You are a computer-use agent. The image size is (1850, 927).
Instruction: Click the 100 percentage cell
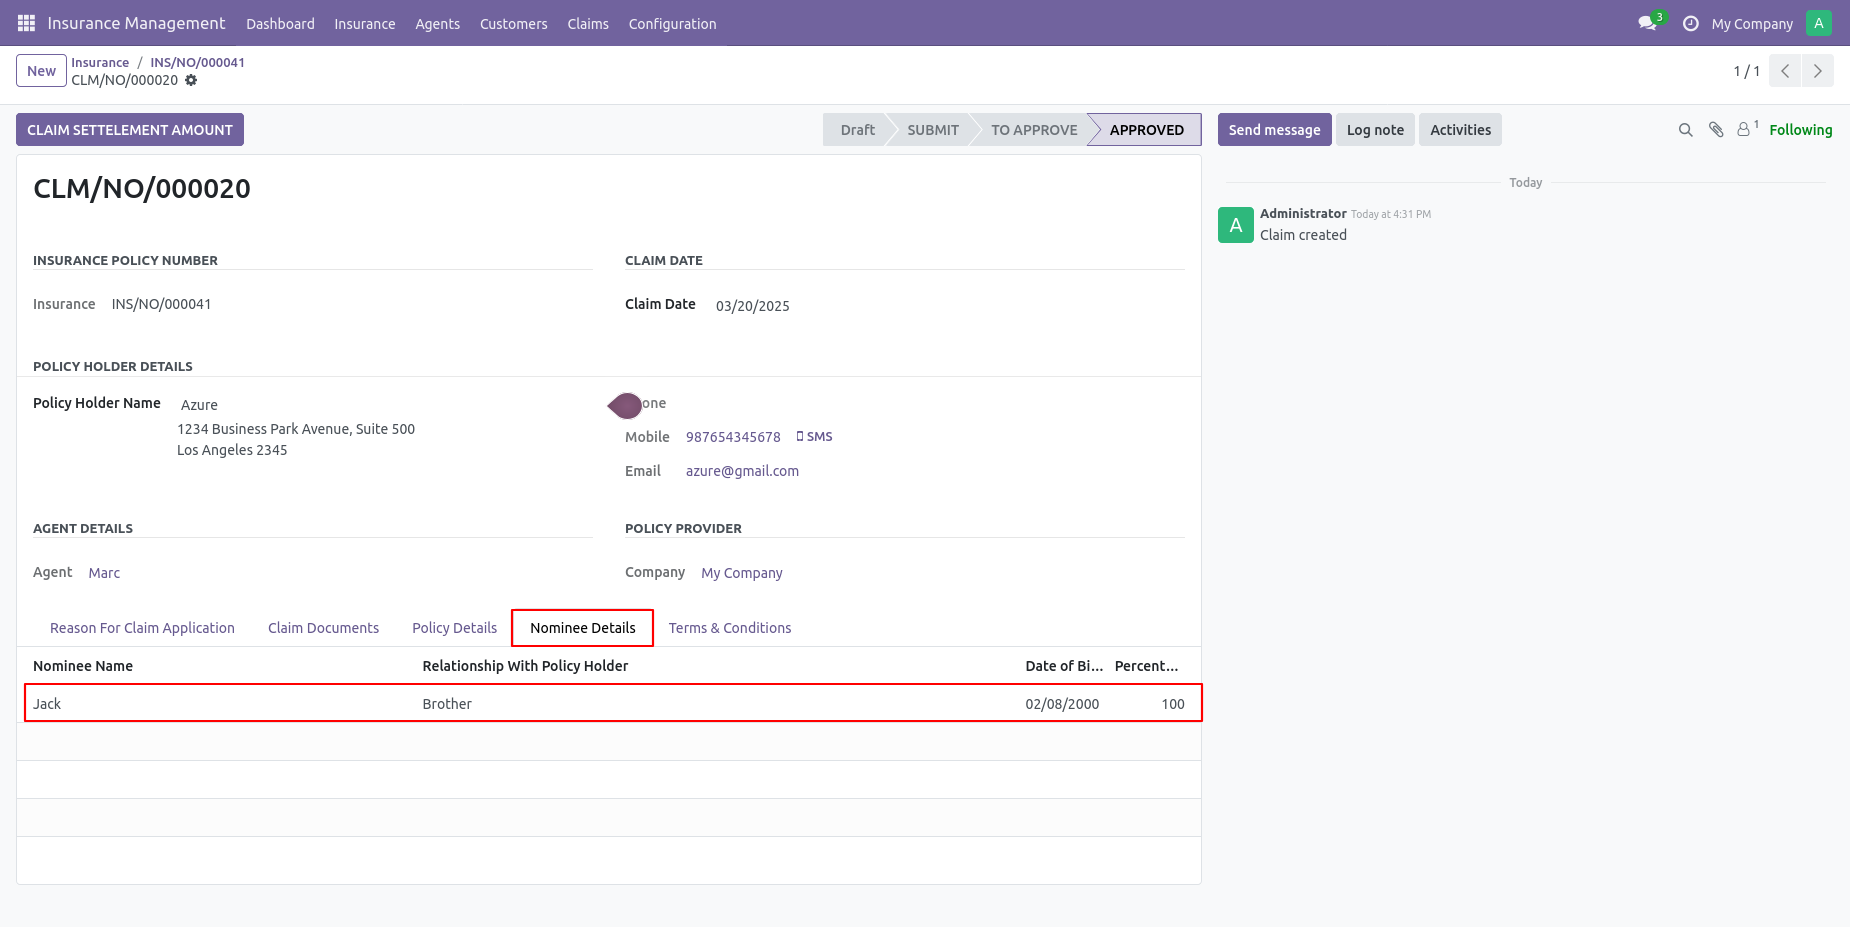coord(1173,704)
